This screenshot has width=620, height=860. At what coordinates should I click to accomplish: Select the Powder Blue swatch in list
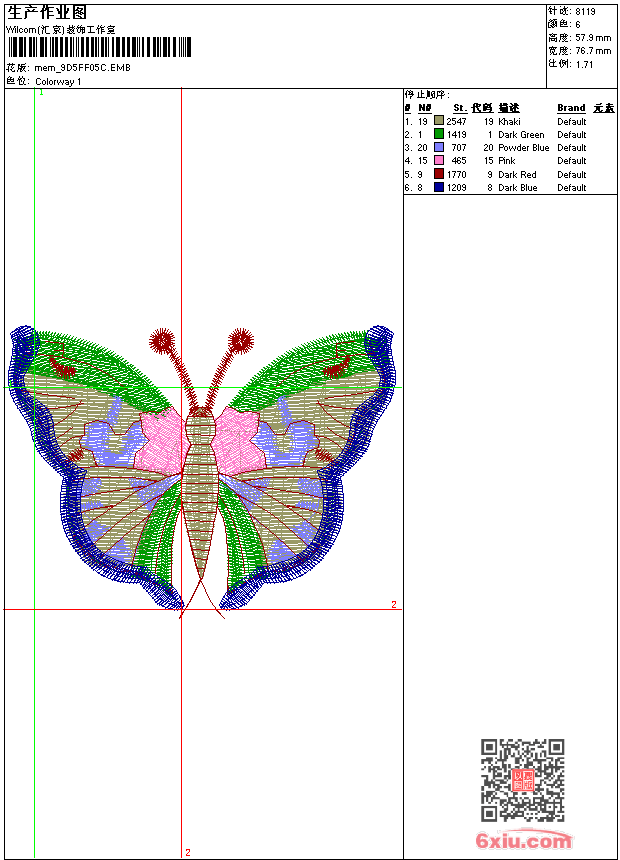click(x=439, y=147)
